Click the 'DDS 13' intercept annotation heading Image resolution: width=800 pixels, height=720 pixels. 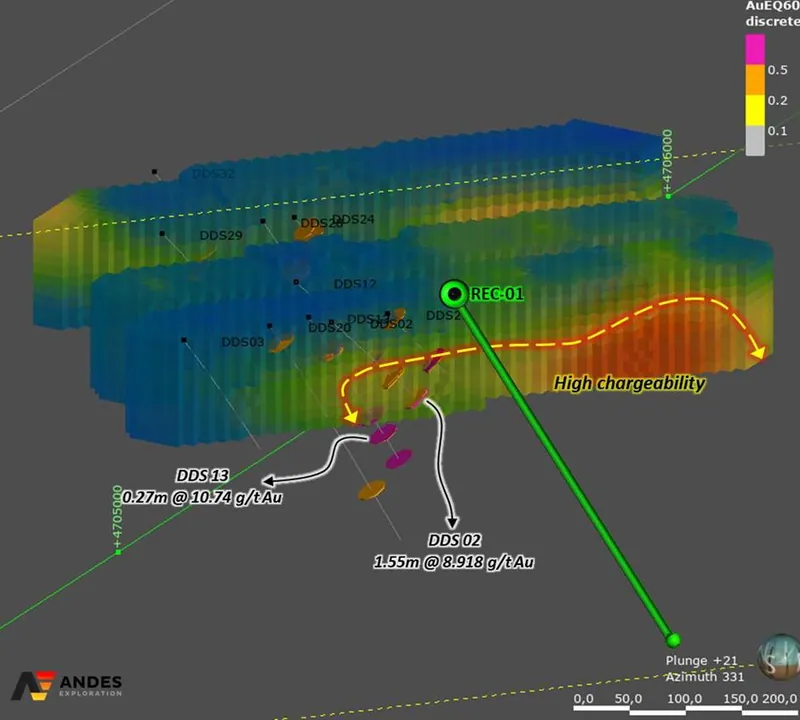point(203,476)
